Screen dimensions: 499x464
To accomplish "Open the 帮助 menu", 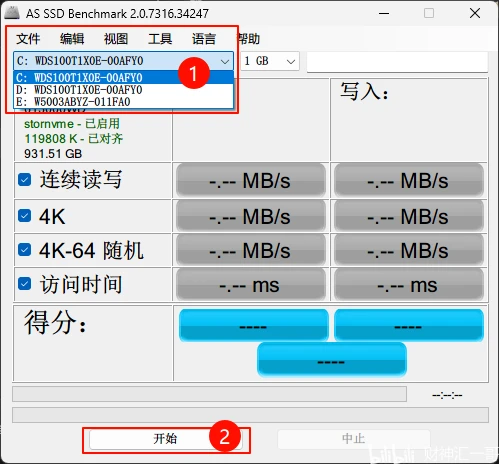I will [x=248, y=39].
